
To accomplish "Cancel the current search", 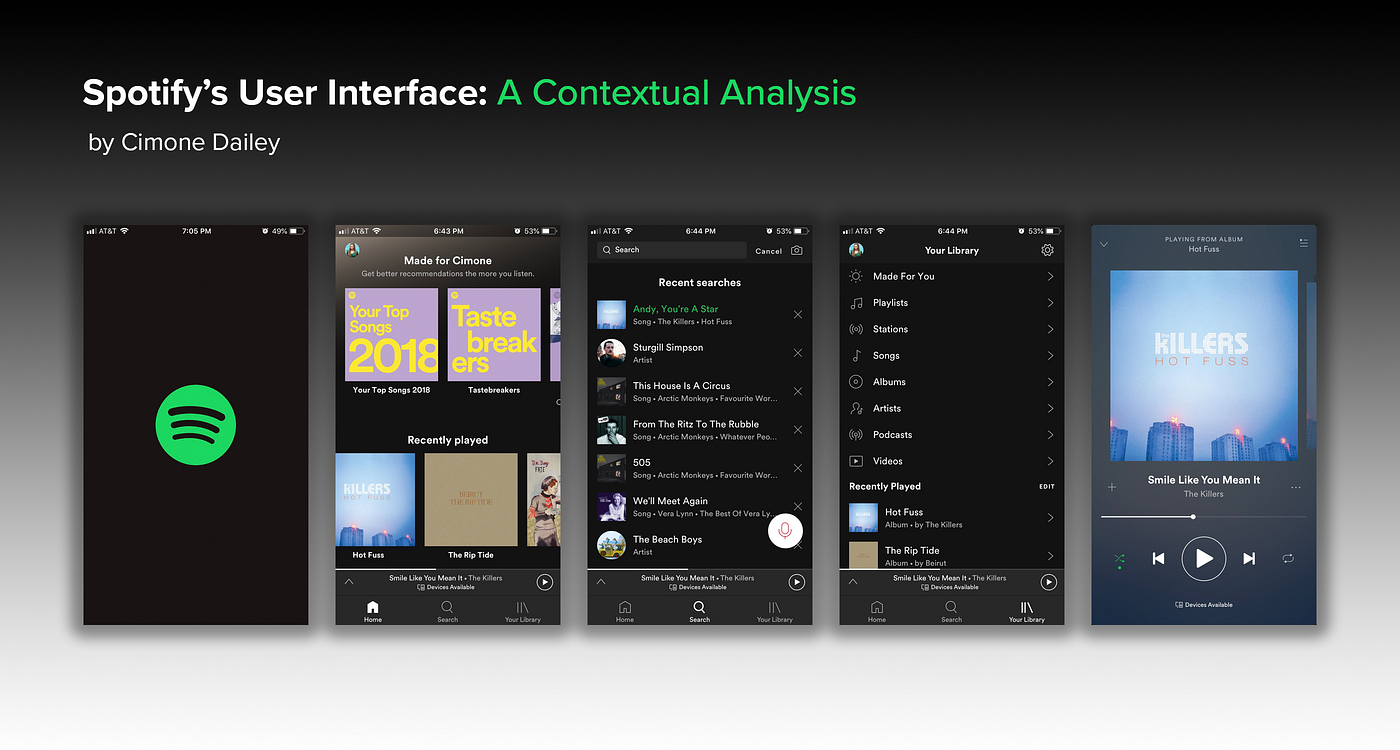I will (x=767, y=250).
